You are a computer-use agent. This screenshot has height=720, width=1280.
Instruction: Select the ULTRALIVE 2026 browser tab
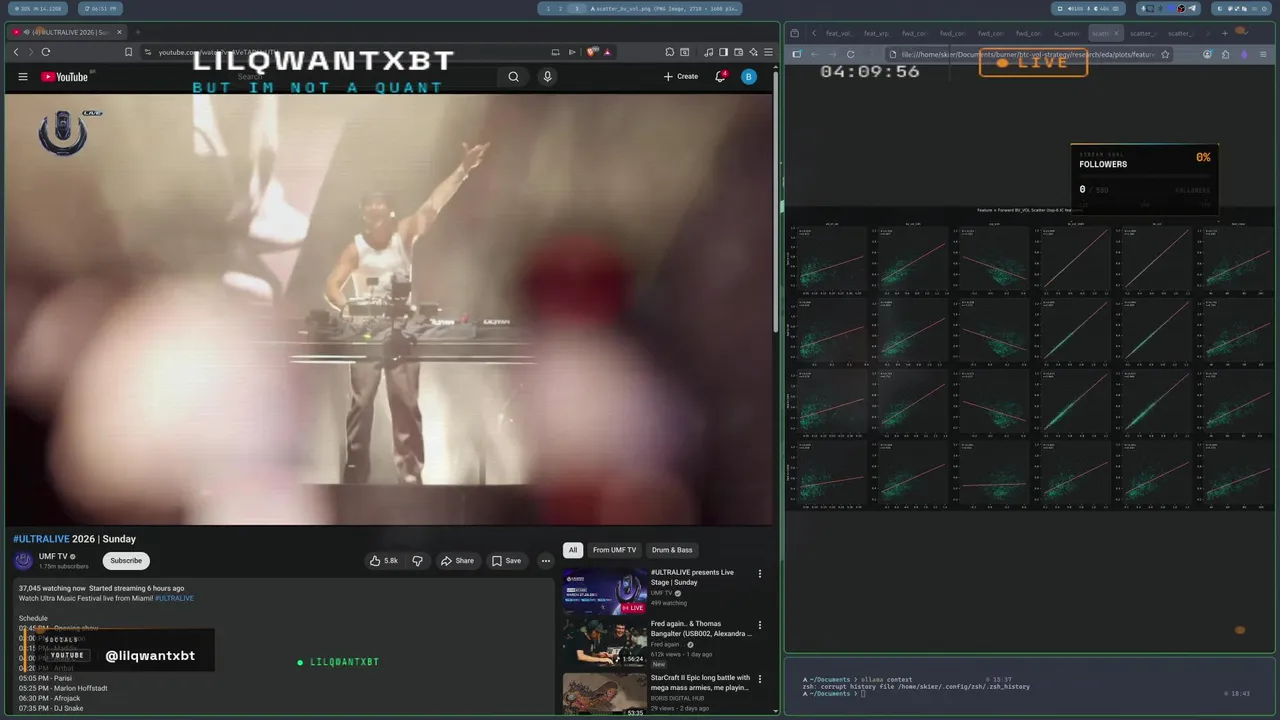(x=67, y=32)
